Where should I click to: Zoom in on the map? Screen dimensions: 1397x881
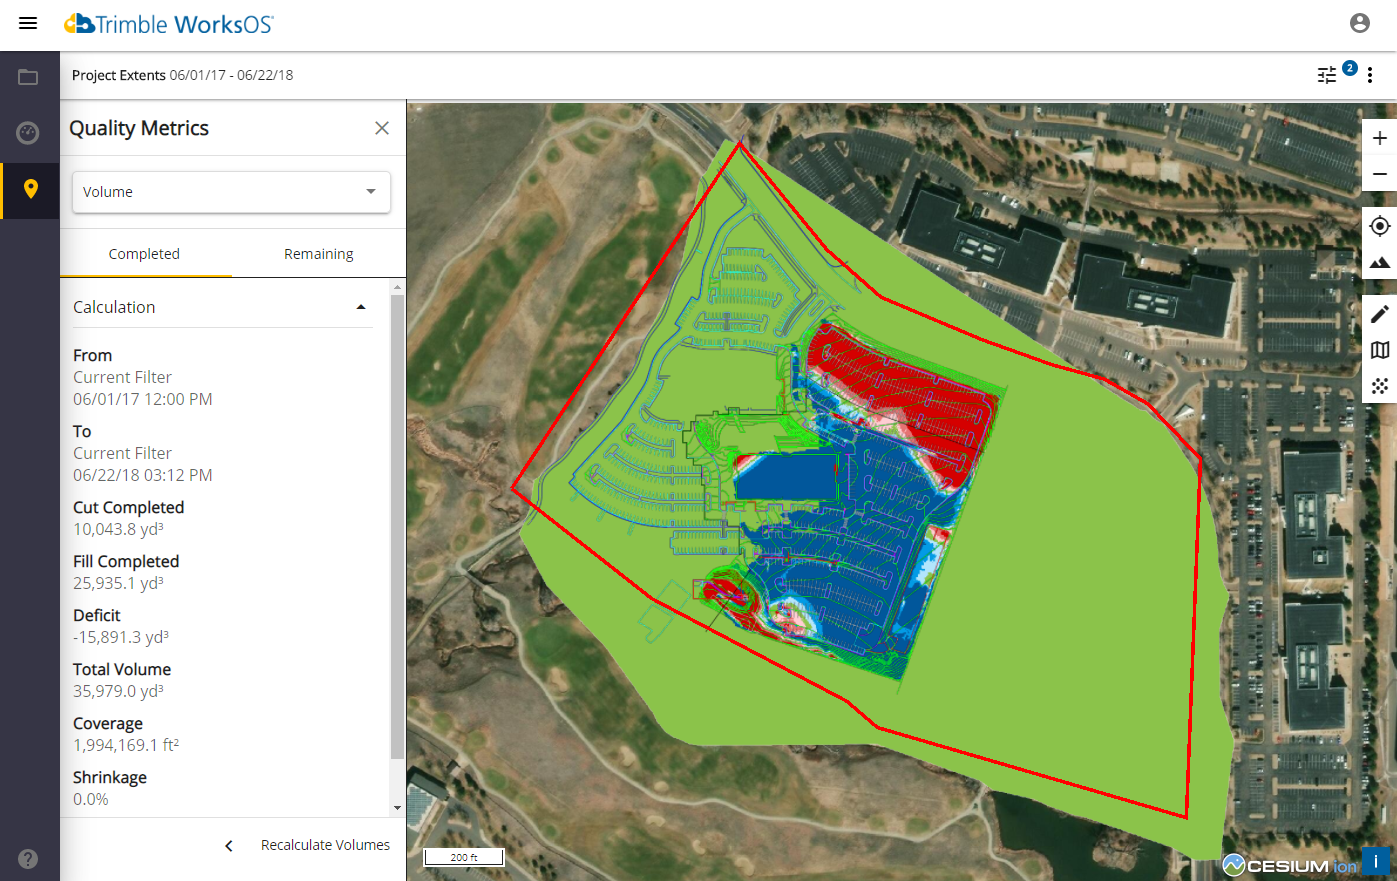[1380, 138]
